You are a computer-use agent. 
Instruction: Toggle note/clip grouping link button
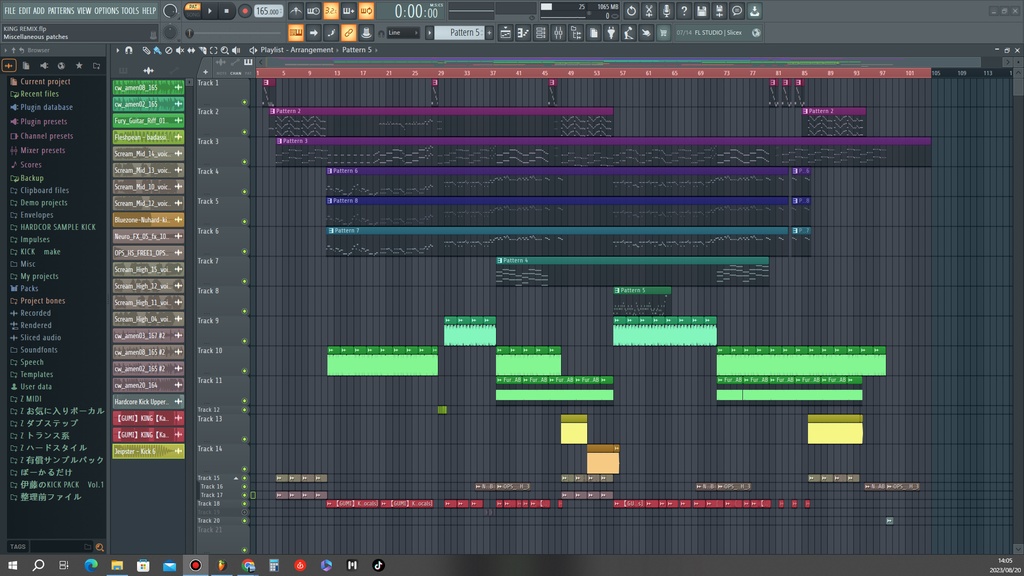349,33
